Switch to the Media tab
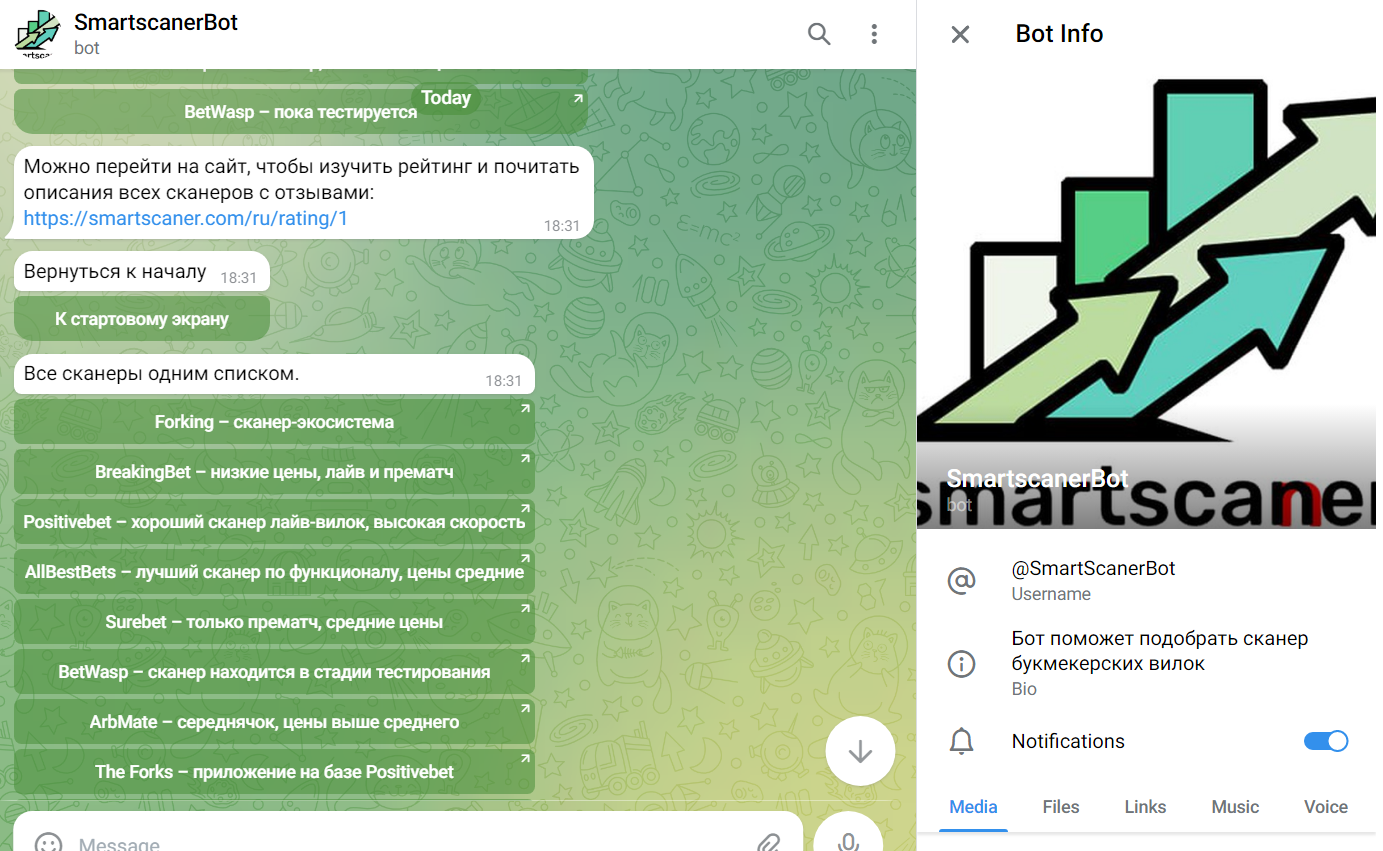Screen dimensions: 1383x851 [x=973, y=807]
